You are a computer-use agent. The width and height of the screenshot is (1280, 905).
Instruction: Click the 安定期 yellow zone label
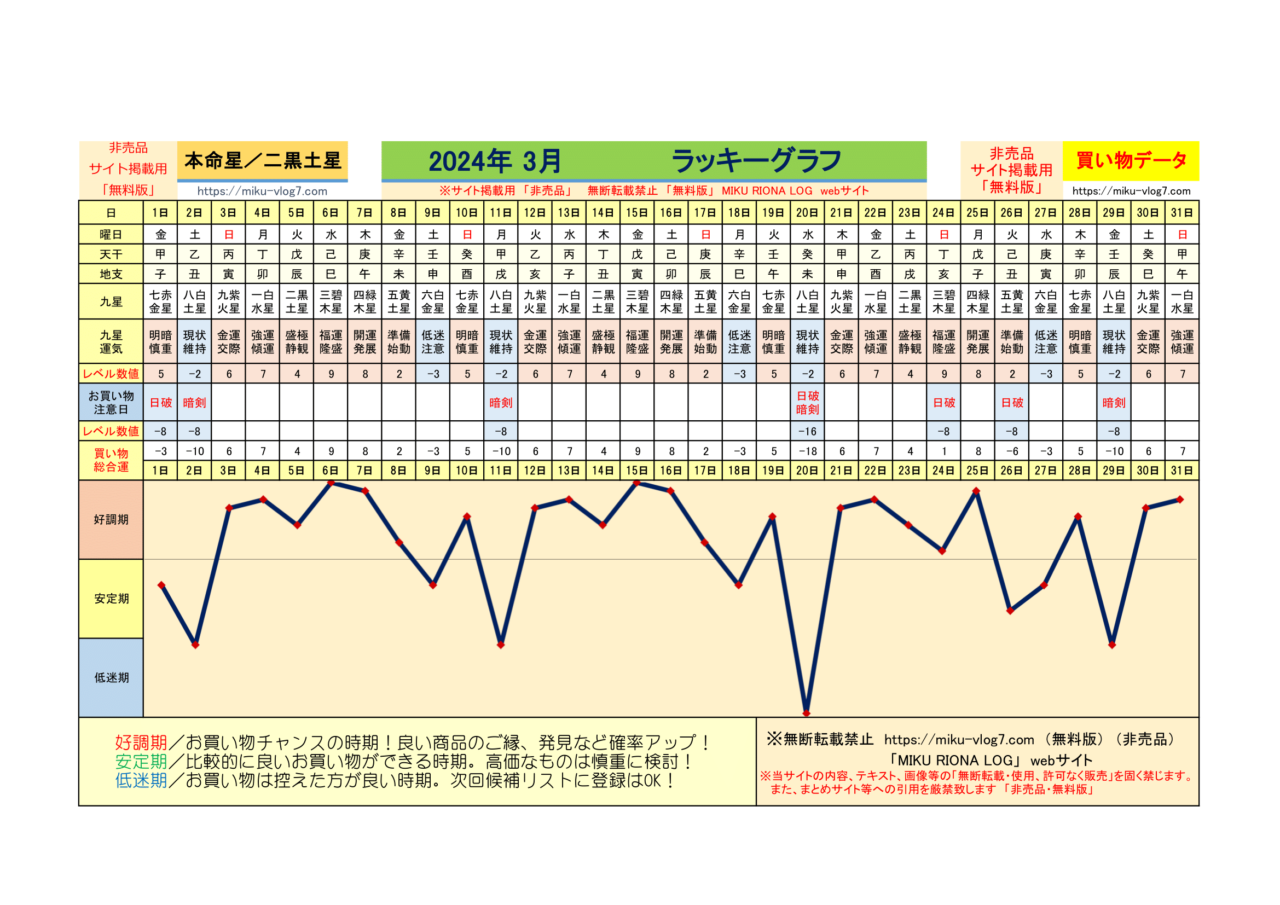(111, 598)
